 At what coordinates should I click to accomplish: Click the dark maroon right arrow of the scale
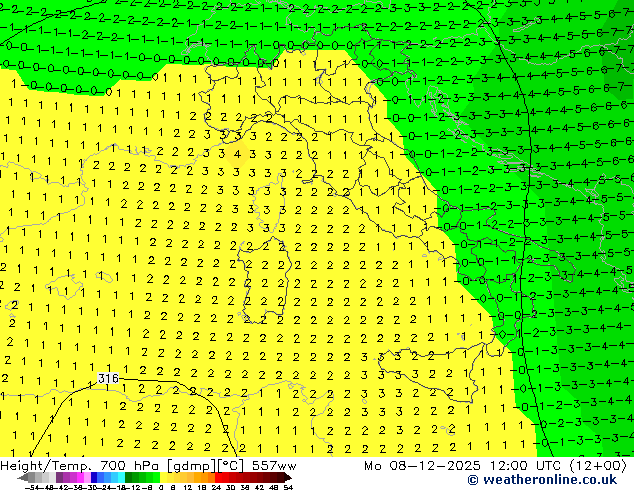pyautogui.click(x=288, y=478)
